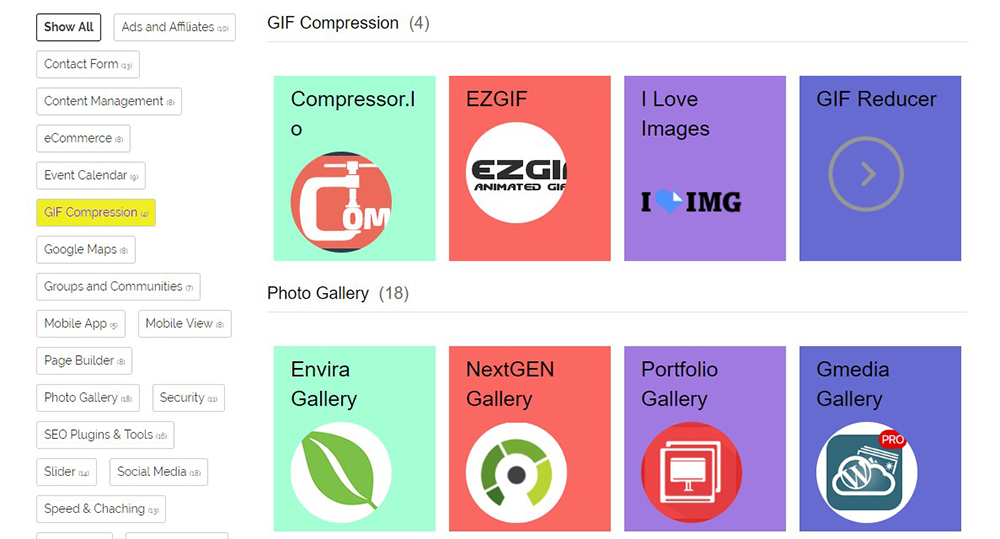Click the Compressor.io clamp logo icon
The width and height of the screenshot is (1000, 539).
pos(341,202)
